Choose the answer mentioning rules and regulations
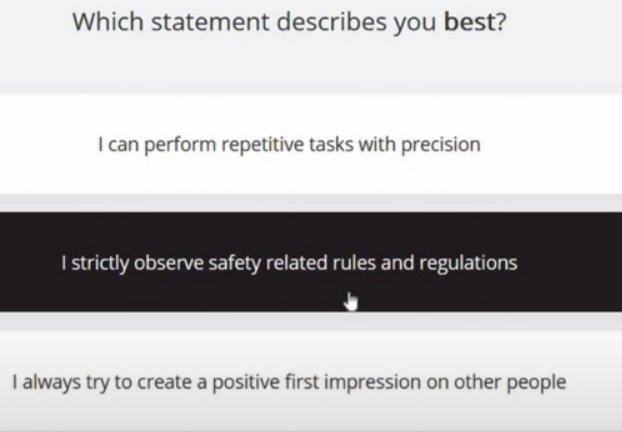This screenshot has height=432, width=622. pos(311,262)
